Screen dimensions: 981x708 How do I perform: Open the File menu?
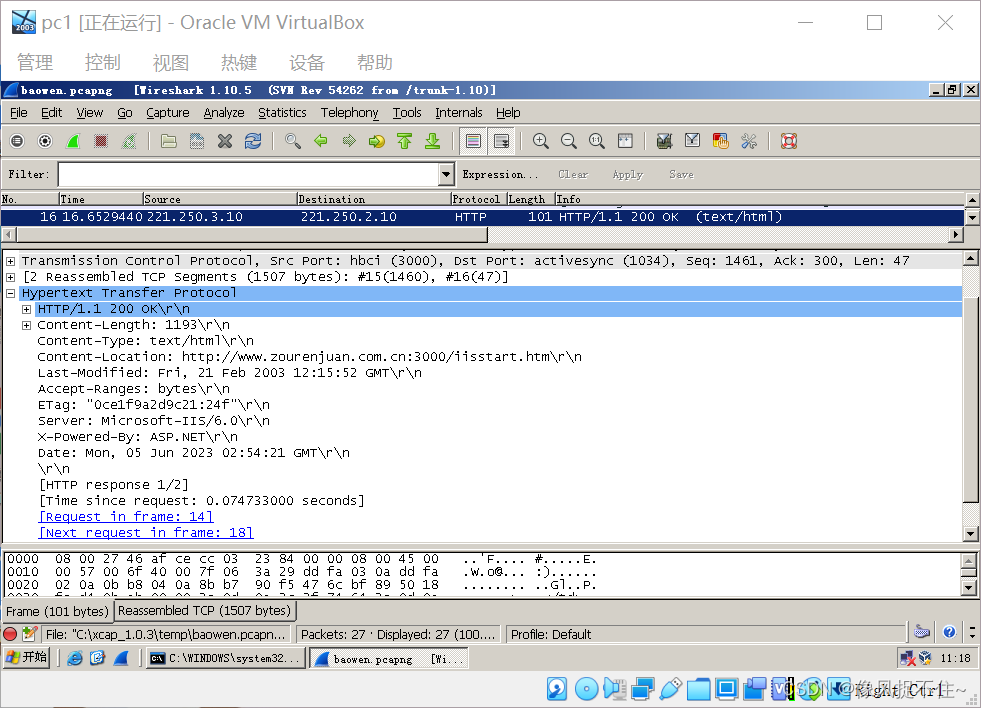(19, 113)
